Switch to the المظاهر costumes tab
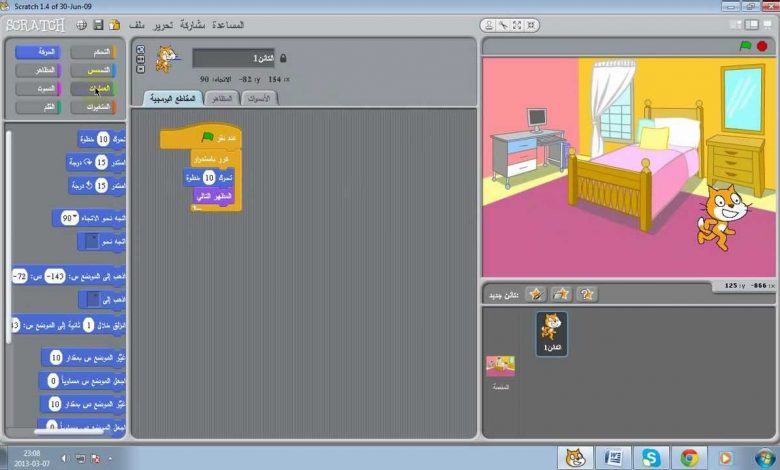The height and width of the screenshot is (470, 780). point(222,98)
